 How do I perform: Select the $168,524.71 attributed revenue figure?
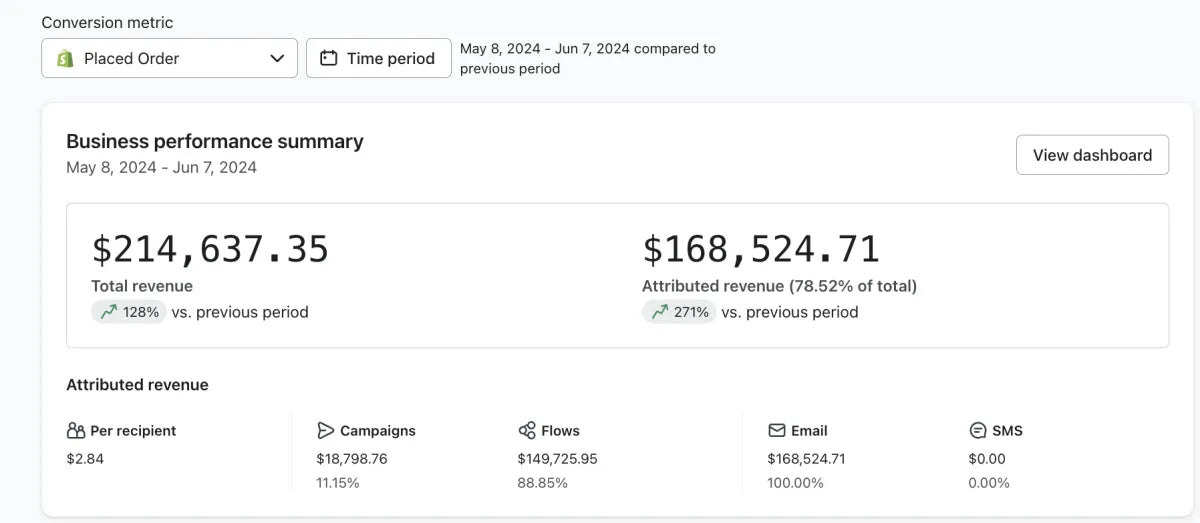tap(760, 249)
